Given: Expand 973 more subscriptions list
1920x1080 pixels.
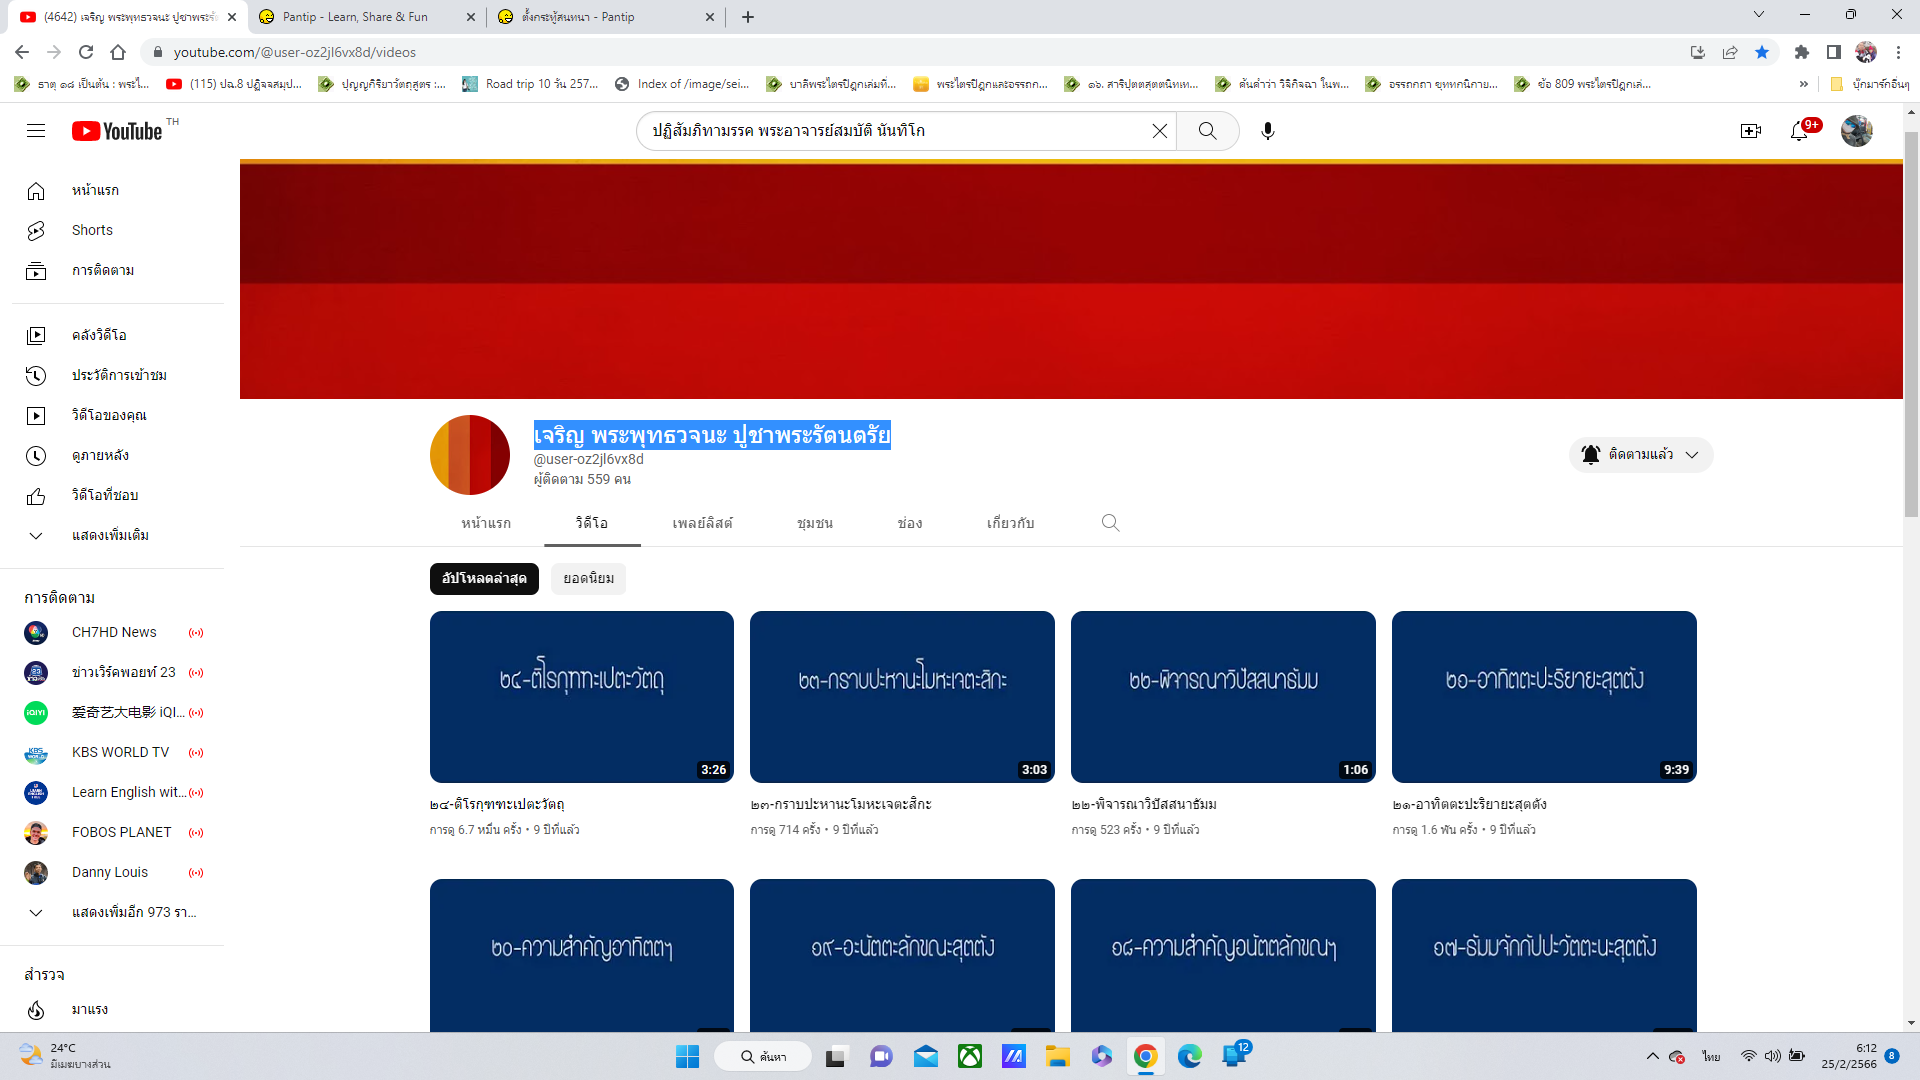Looking at the screenshot, I should (133, 912).
